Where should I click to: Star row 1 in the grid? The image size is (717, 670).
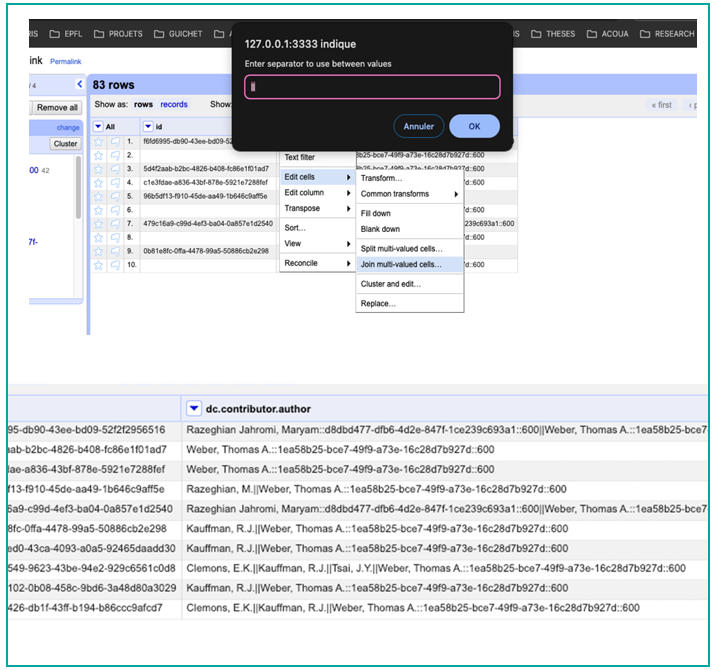(99, 142)
